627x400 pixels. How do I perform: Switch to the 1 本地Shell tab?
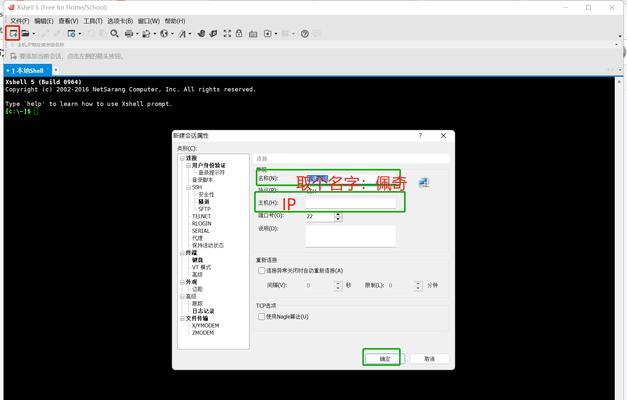pos(28,70)
